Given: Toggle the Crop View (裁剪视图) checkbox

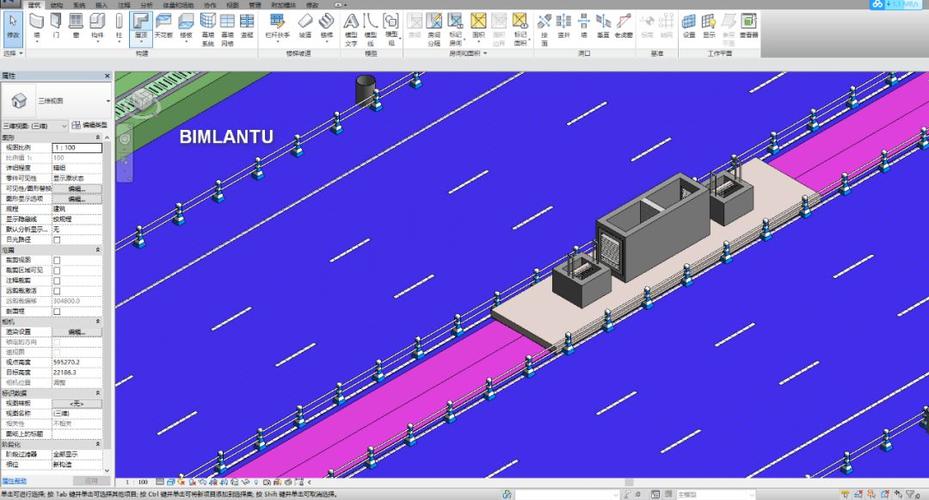Looking at the screenshot, I should click(57, 260).
